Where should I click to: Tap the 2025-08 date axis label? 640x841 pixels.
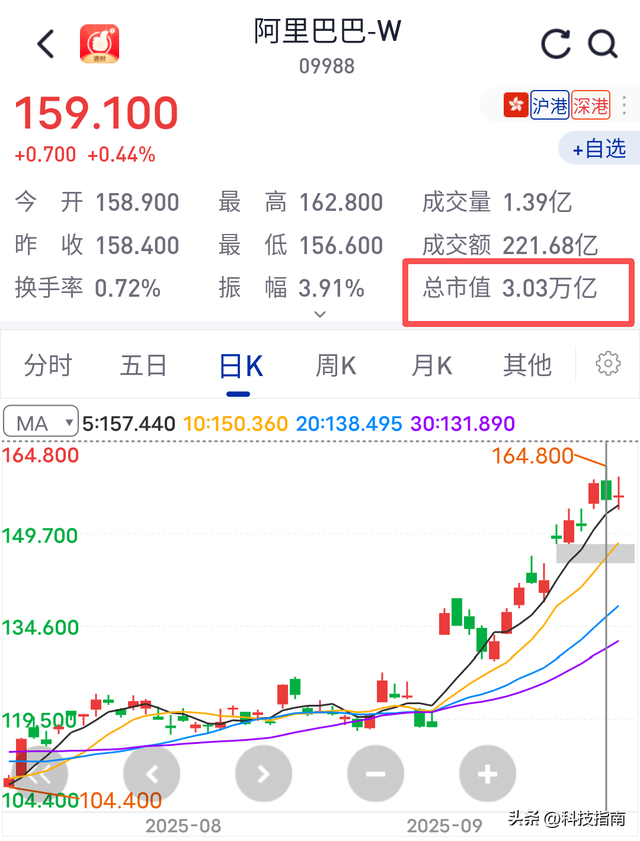click(183, 826)
